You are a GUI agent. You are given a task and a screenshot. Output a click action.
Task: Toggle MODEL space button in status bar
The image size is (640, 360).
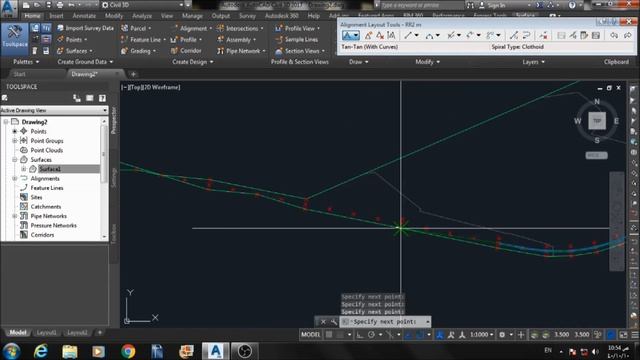(x=311, y=335)
